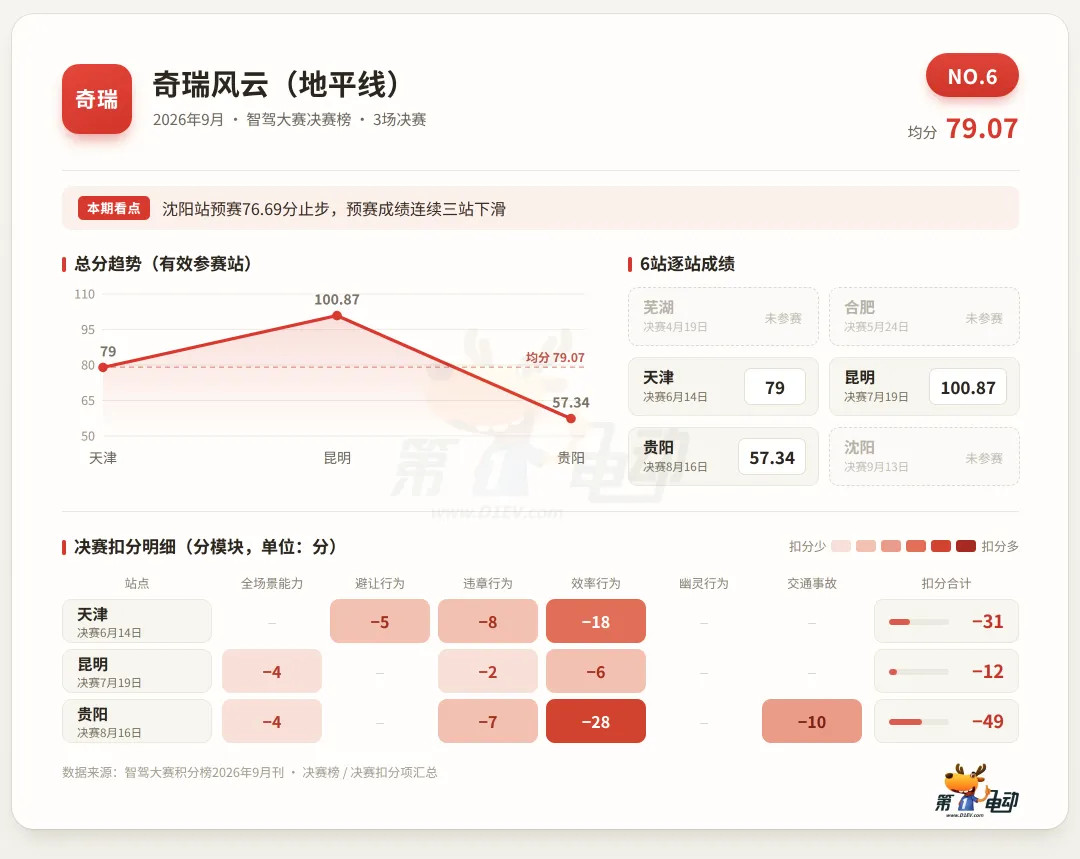Click the 扣分合计 column header

[946, 583]
